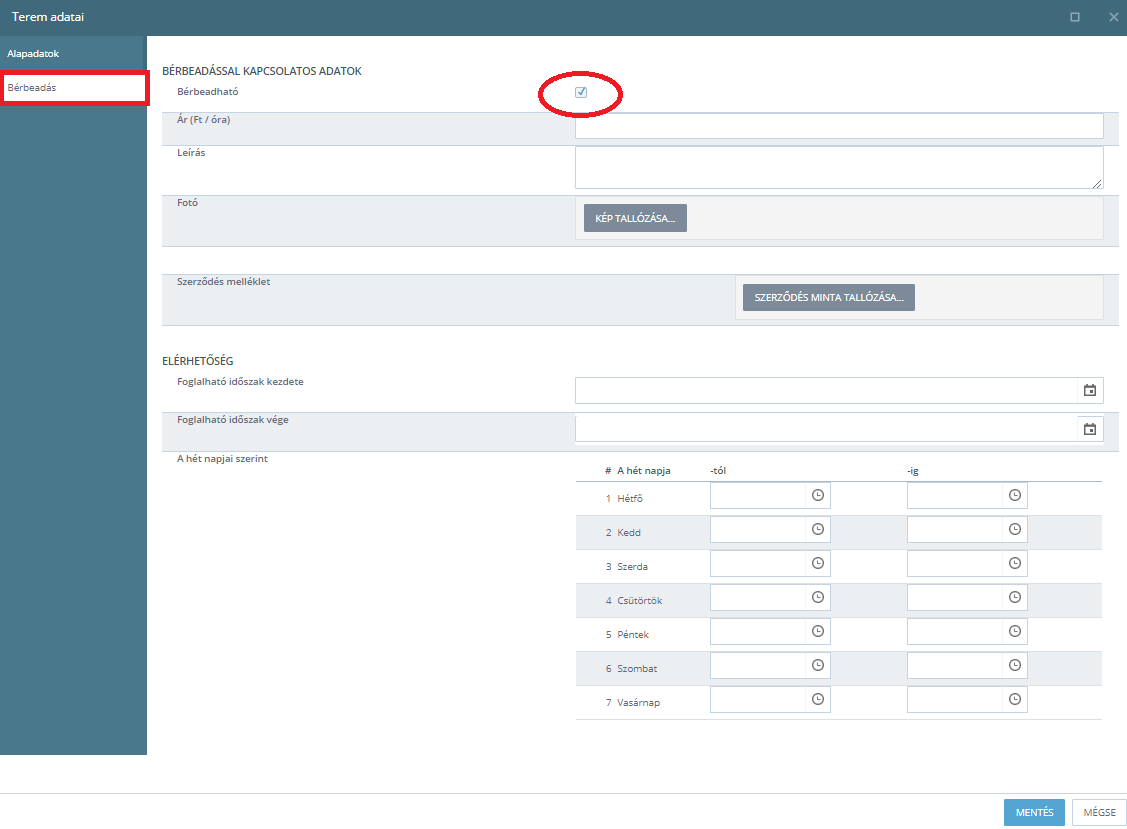Click the 'ELÉRHETŐSÉG' section heading

(198, 361)
